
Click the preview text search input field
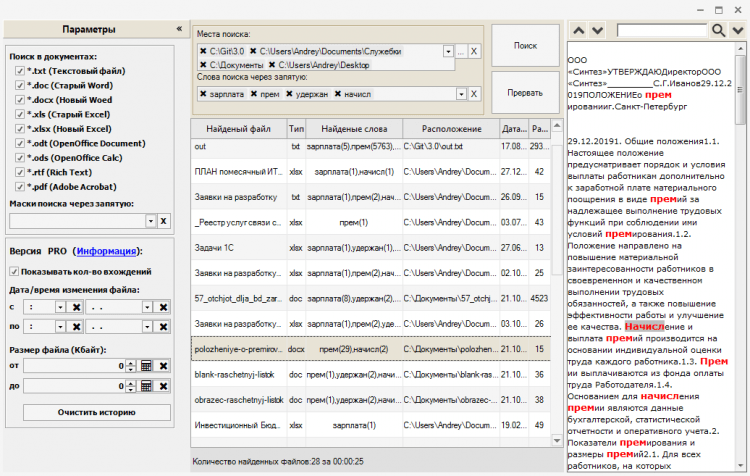(661, 30)
